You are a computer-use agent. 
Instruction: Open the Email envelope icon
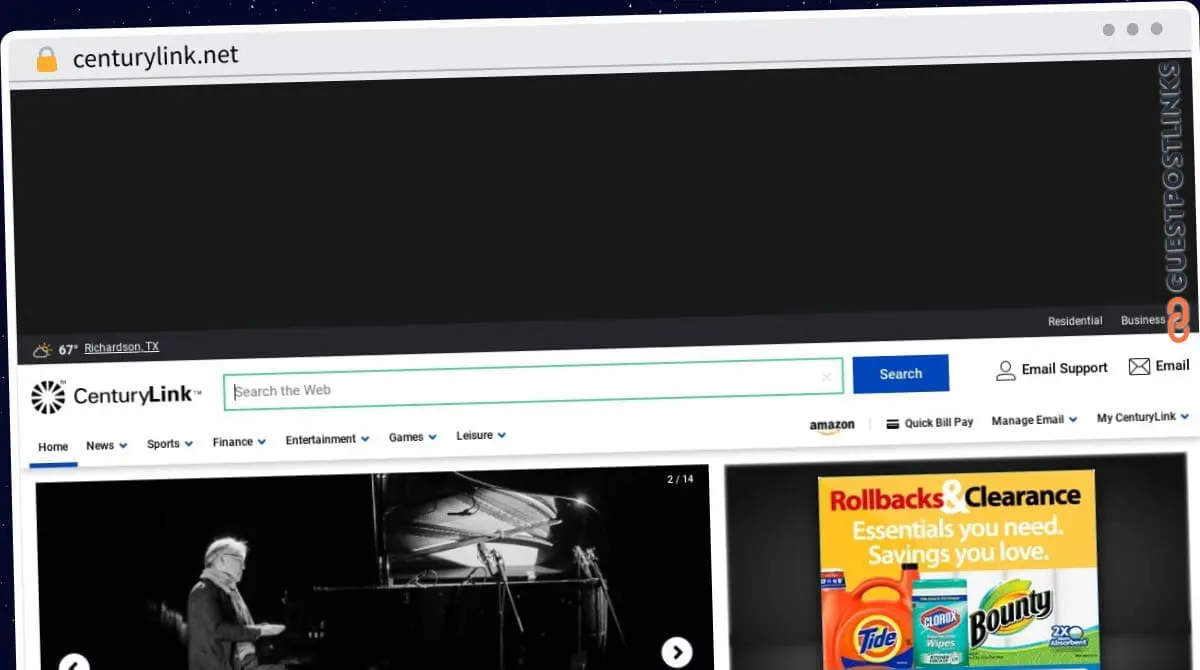click(x=1139, y=366)
